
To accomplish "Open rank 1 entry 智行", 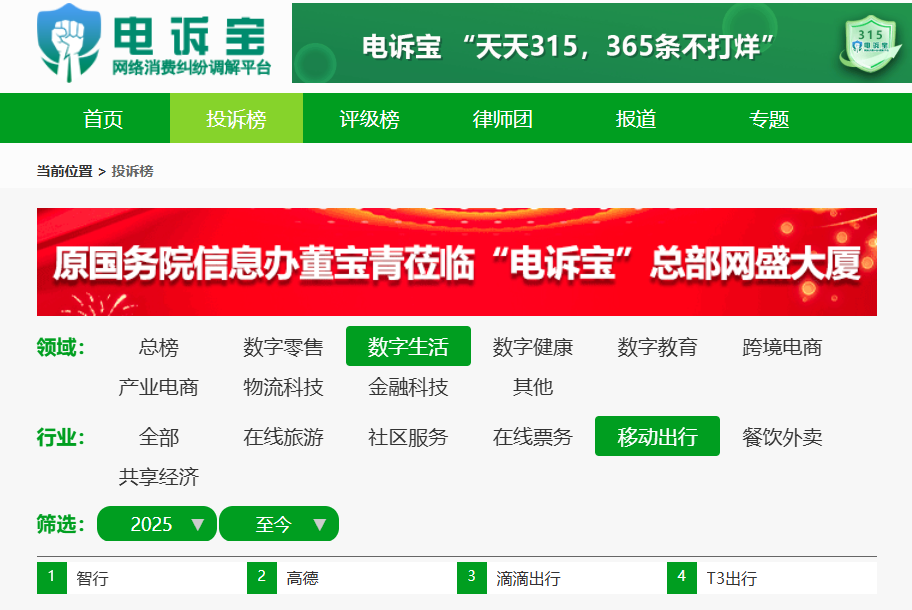I will click(x=92, y=578).
